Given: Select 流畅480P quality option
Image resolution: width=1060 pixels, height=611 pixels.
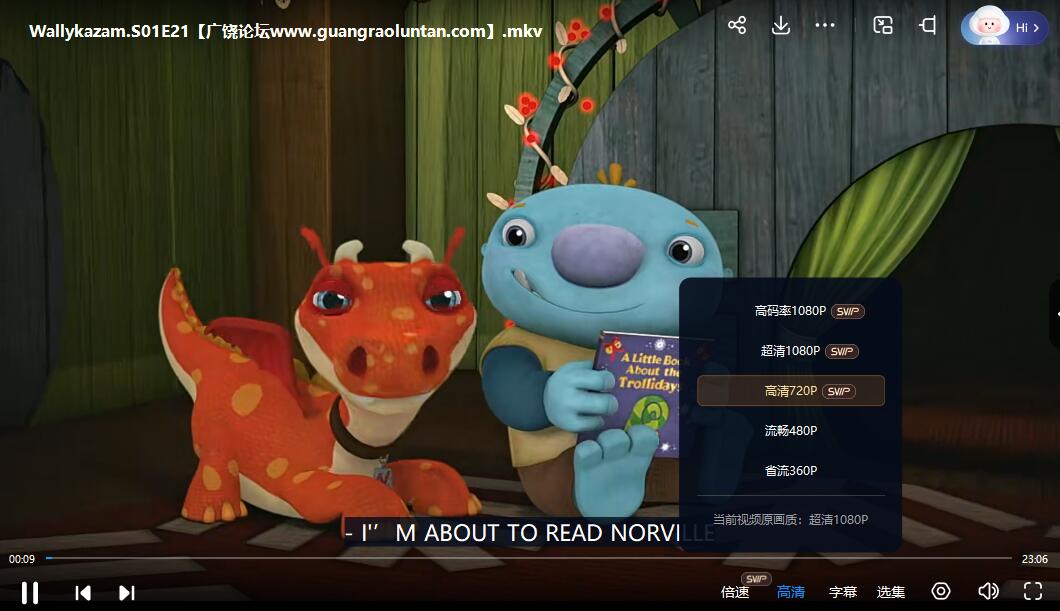Looking at the screenshot, I should tap(791, 431).
